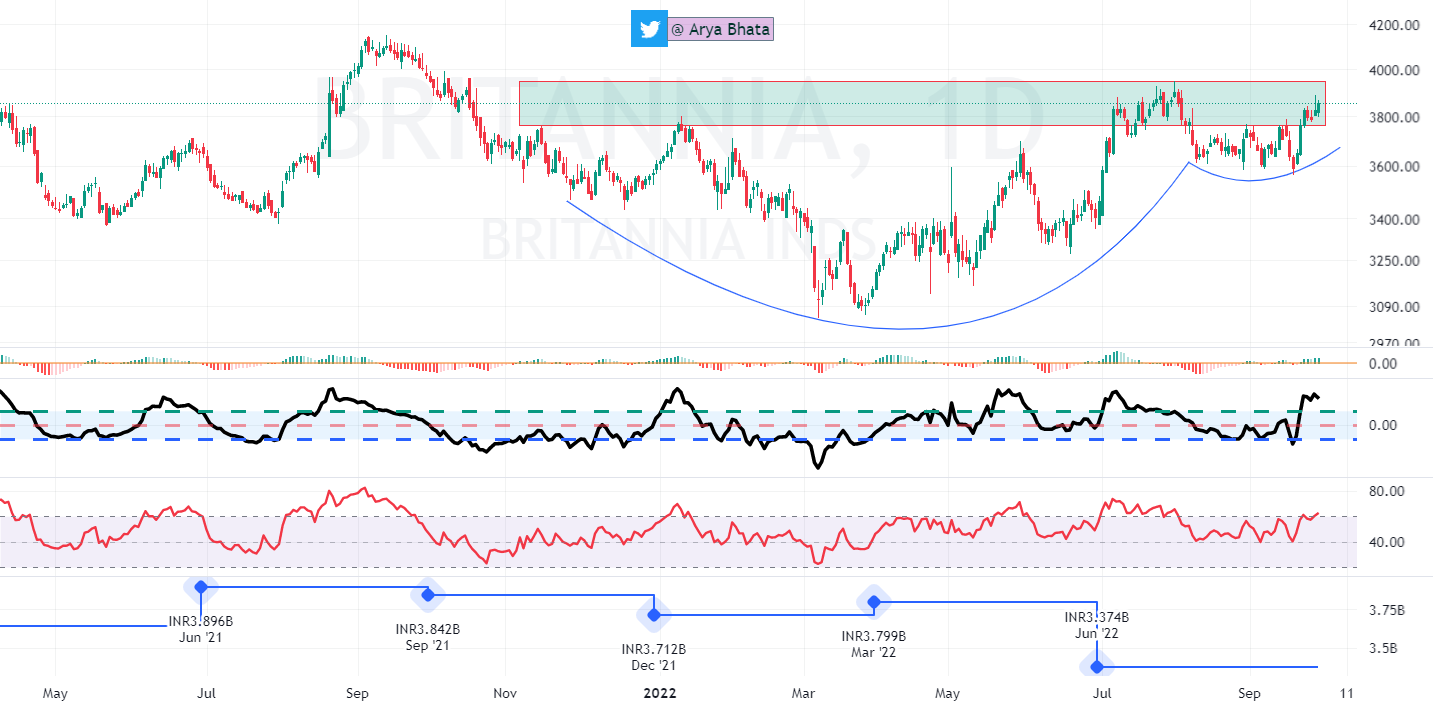Screen dimensions: 1433x709
Task: Click the 3400.00 price axis label
Action: point(1393,220)
